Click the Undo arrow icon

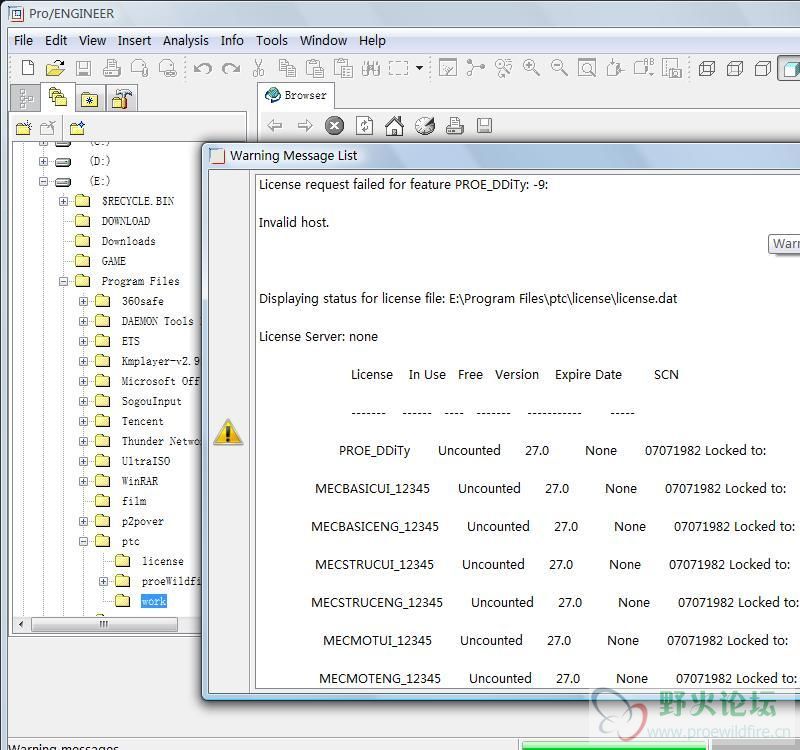point(203,68)
